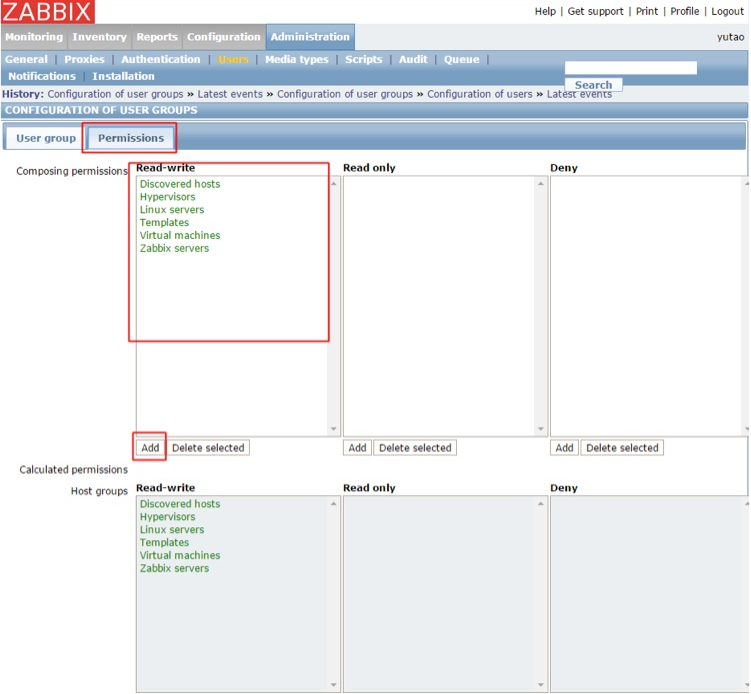Go to the Media types submenu
This screenshot has width=751, height=694.
coord(296,59)
